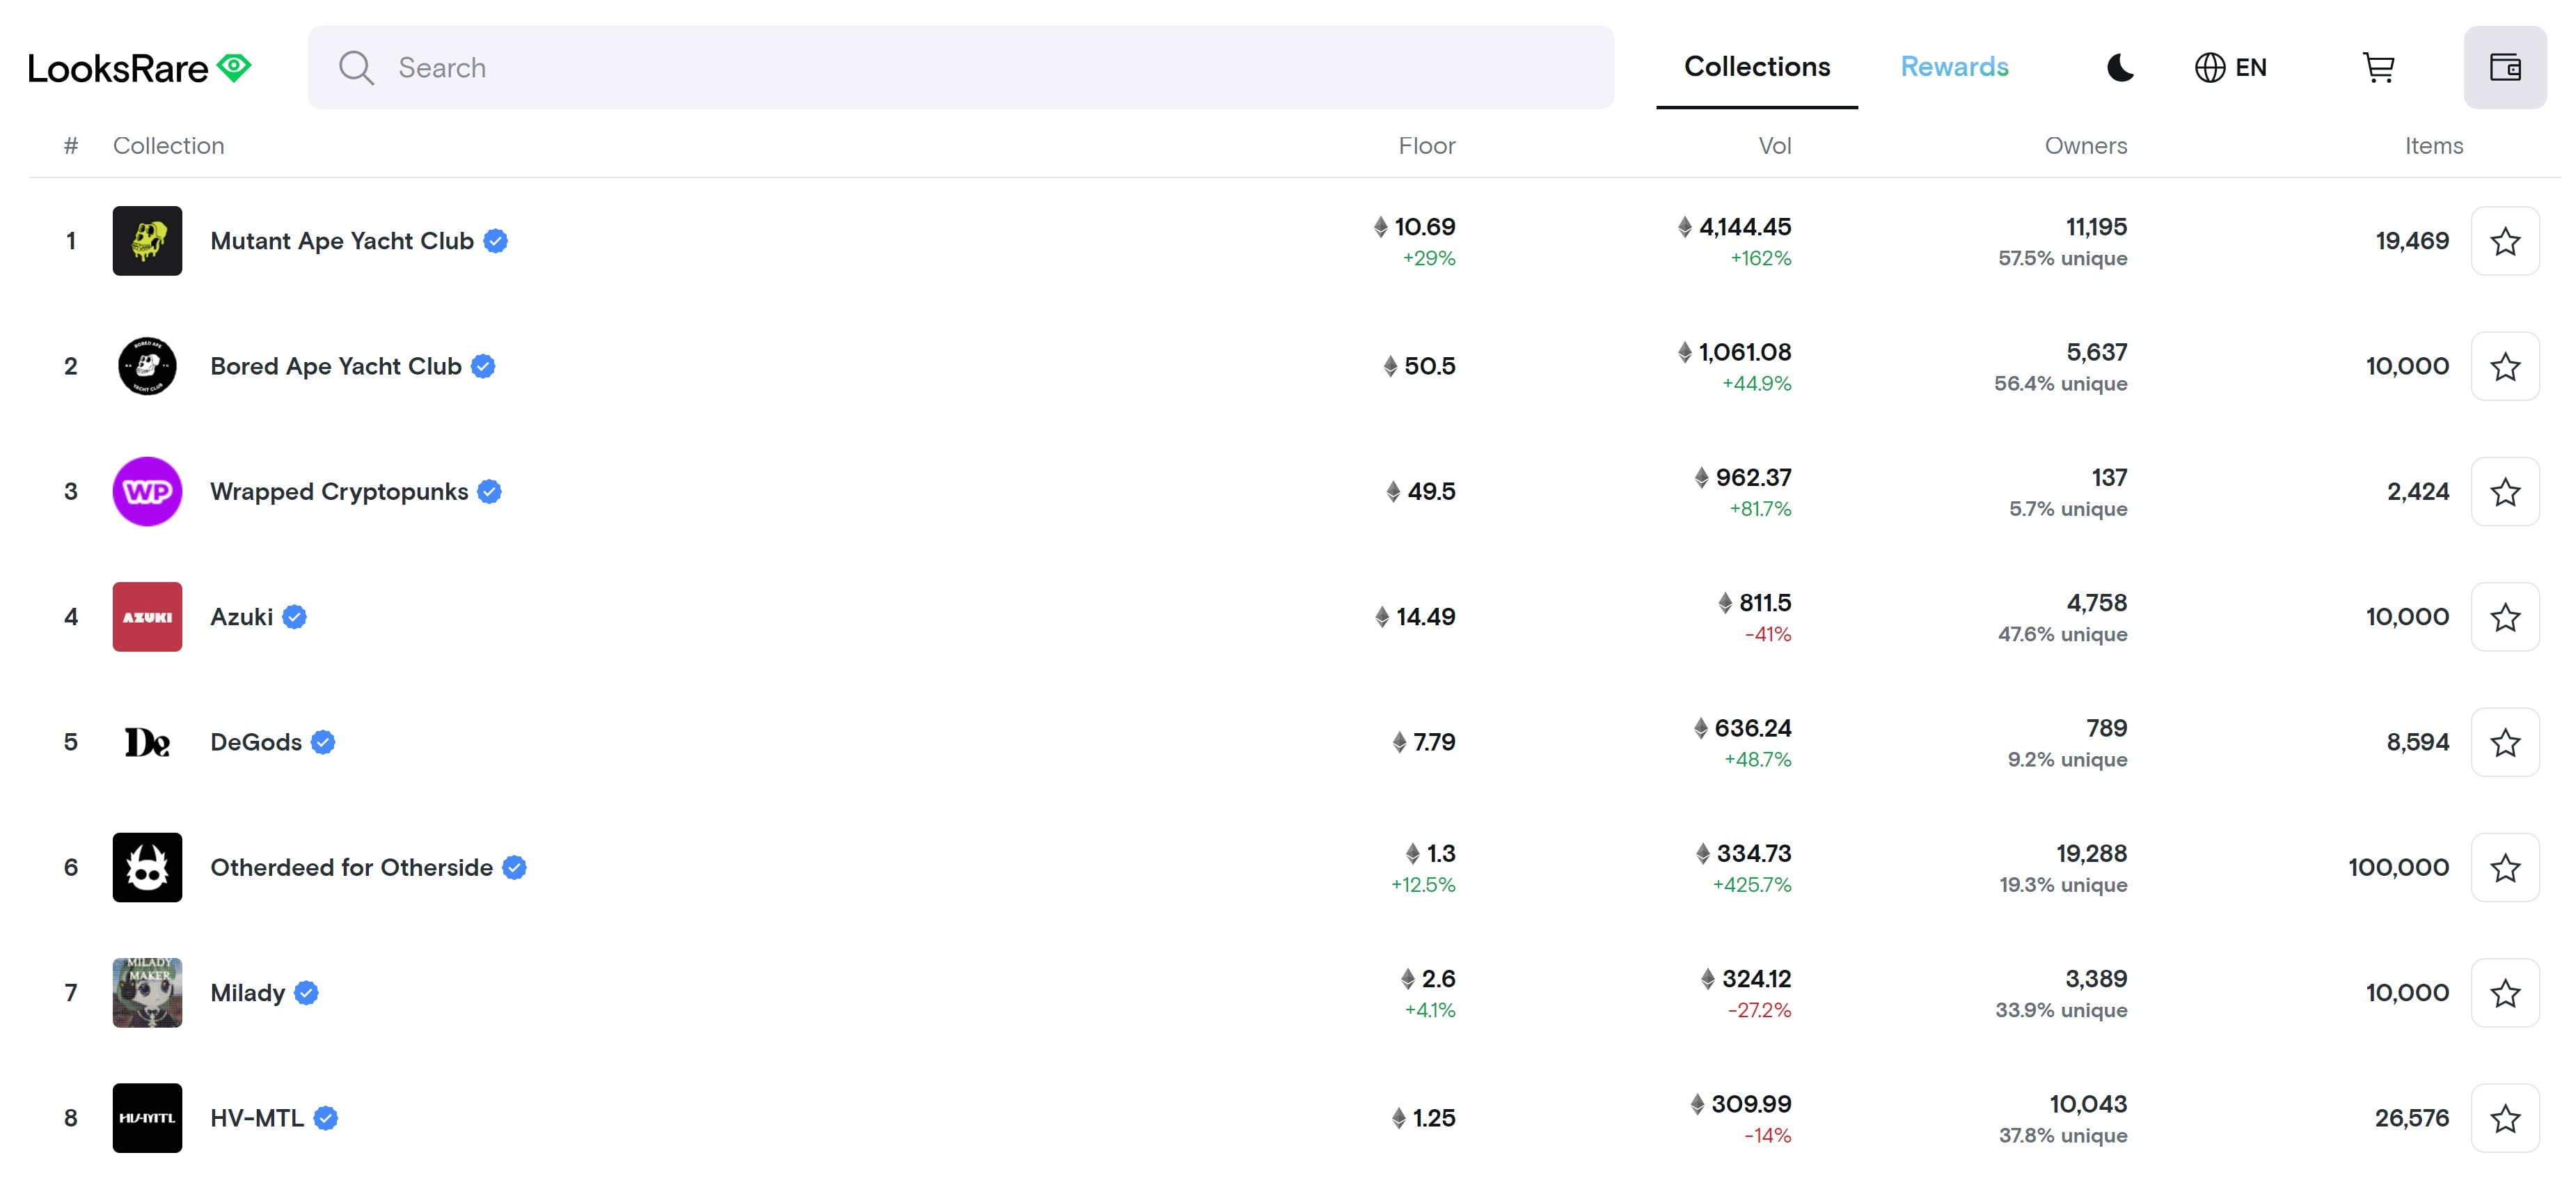Click the Otherdeed Koda skull icon
Screen dimensions: 2576x1185
pyautogui.click(x=147, y=868)
